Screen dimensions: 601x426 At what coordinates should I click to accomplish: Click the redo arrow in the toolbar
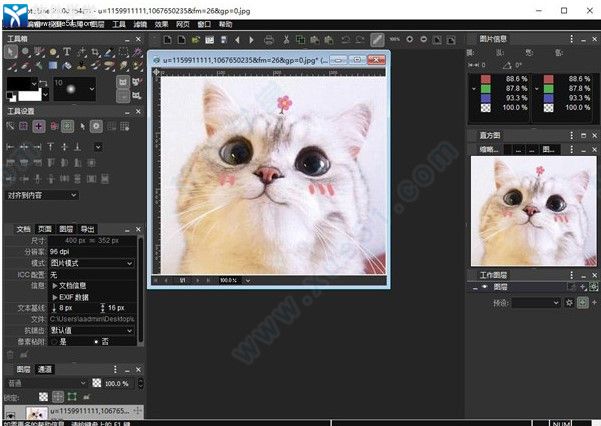pyautogui.click(x=360, y=39)
